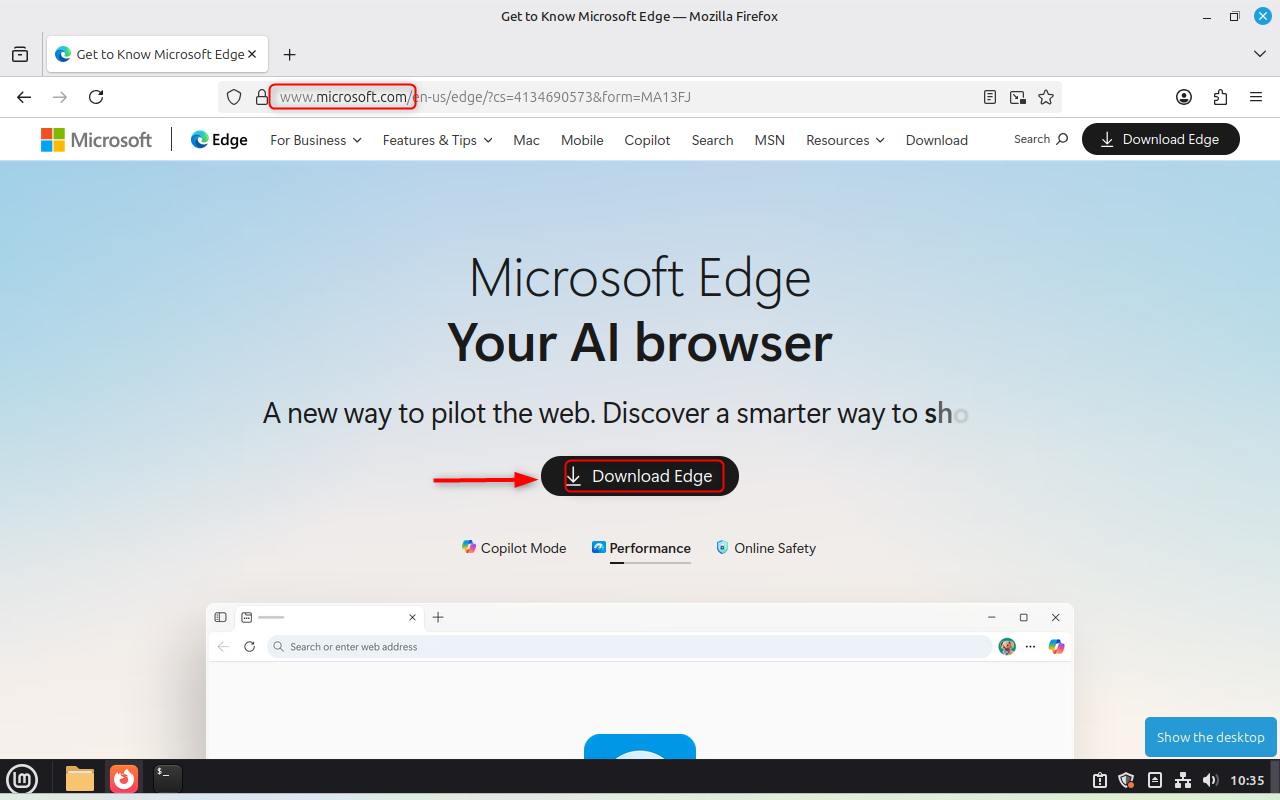
Task: Click the page reload button
Action: tap(96, 97)
